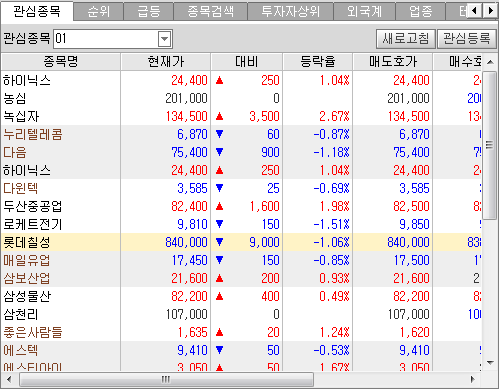Select the 좋은사람들 stock row
The width and height of the screenshot is (499, 389).
pos(241,332)
